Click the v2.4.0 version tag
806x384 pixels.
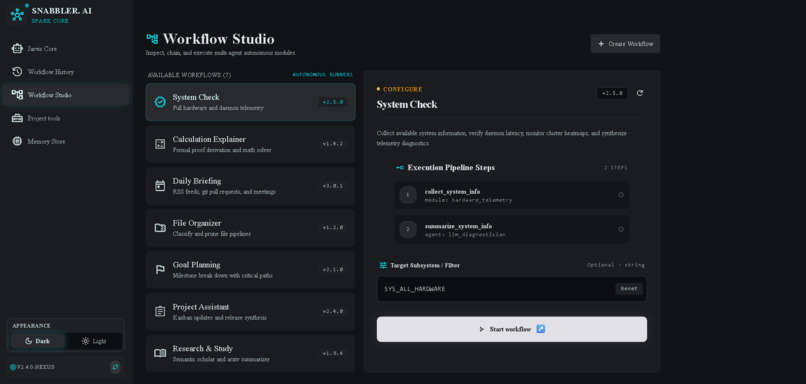pos(333,312)
